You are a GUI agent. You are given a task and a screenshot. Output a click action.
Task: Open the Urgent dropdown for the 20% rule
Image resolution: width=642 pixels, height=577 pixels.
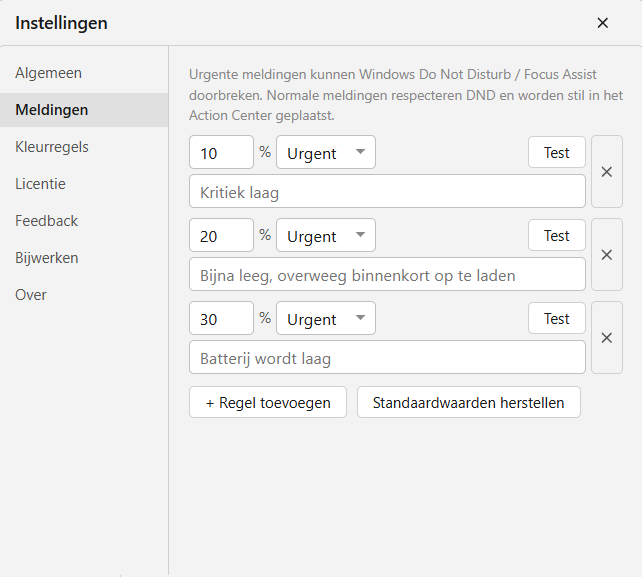[x=326, y=235]
